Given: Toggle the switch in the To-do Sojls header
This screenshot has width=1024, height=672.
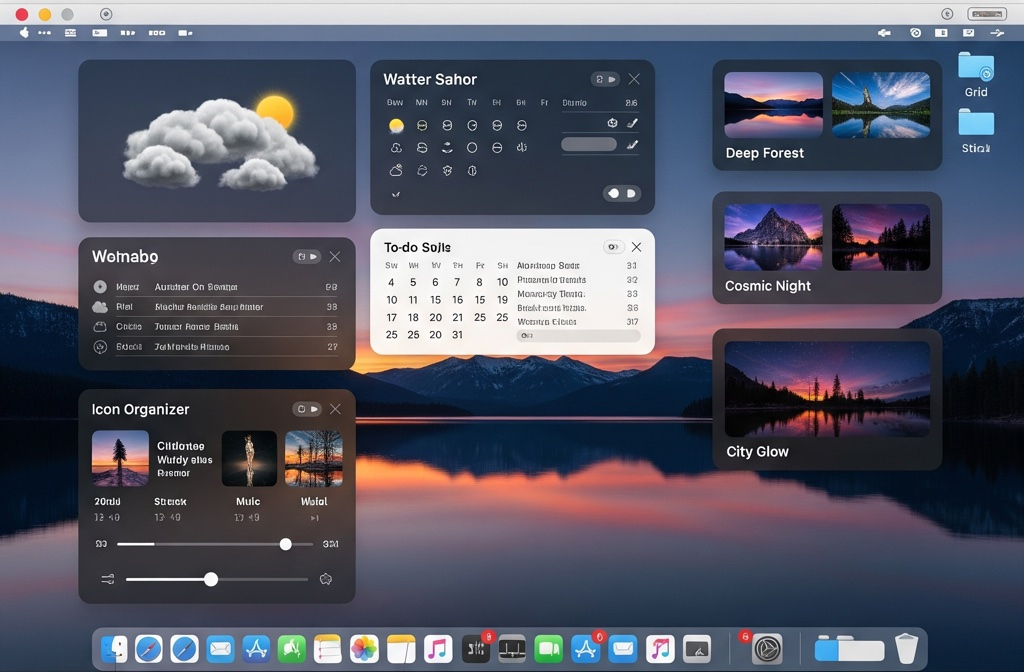Looking at the screenshot, I should (x=616, y=246).
